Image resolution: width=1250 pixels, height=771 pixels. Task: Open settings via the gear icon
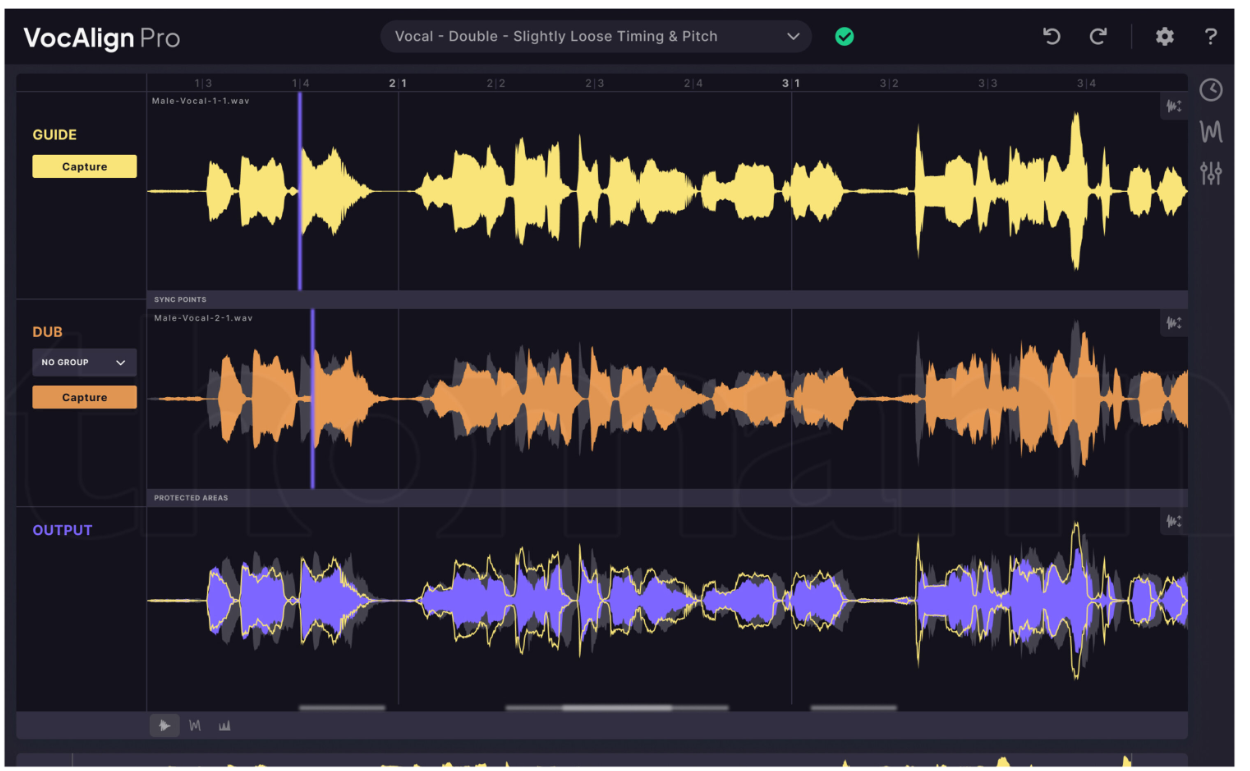pyautogui.click(x=1164, y=37)
